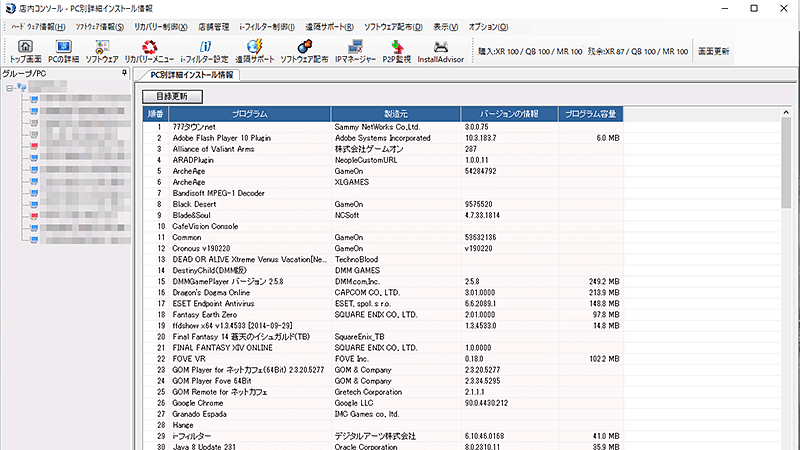Launch 遠隔サポート toolbar icon
Viewport: 800px width, 450px height.
coord(255,52)
